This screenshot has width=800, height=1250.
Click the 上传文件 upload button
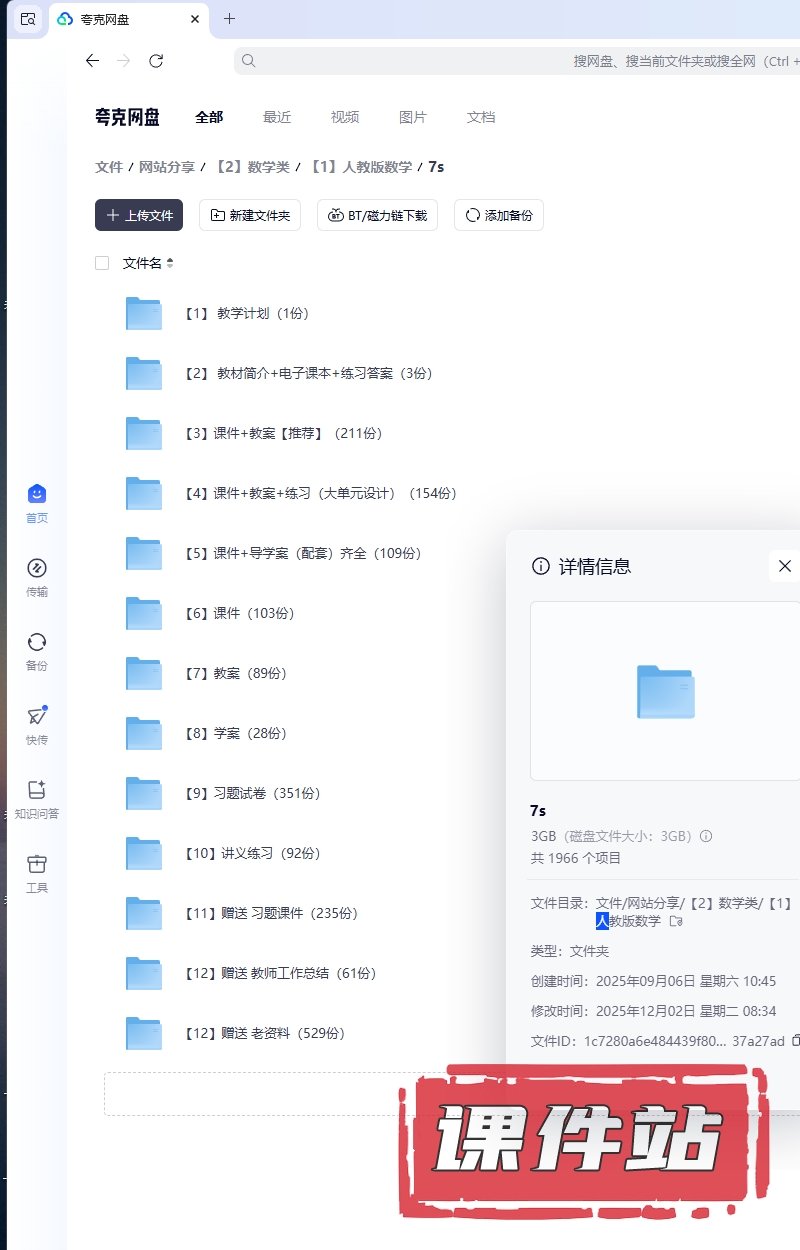[139, 215]
